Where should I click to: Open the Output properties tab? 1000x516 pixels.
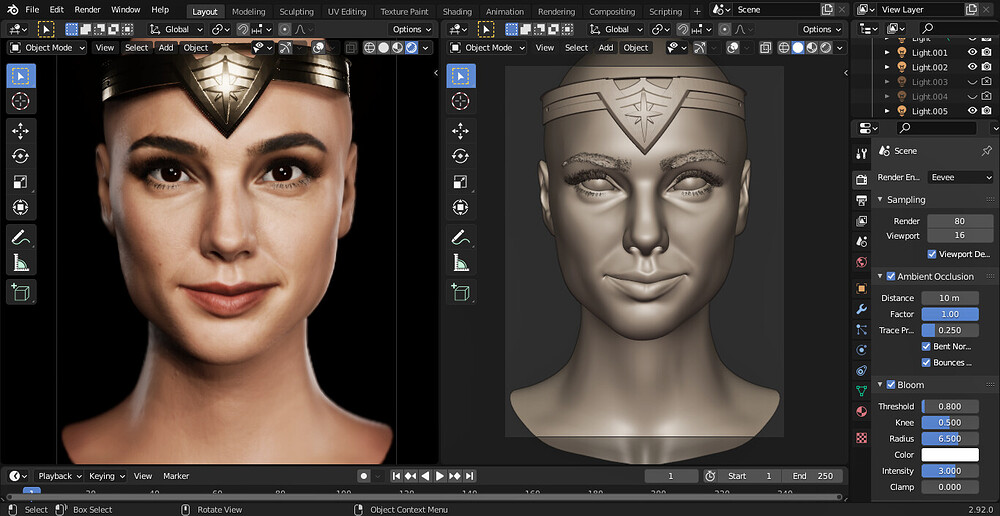point(862,200)
